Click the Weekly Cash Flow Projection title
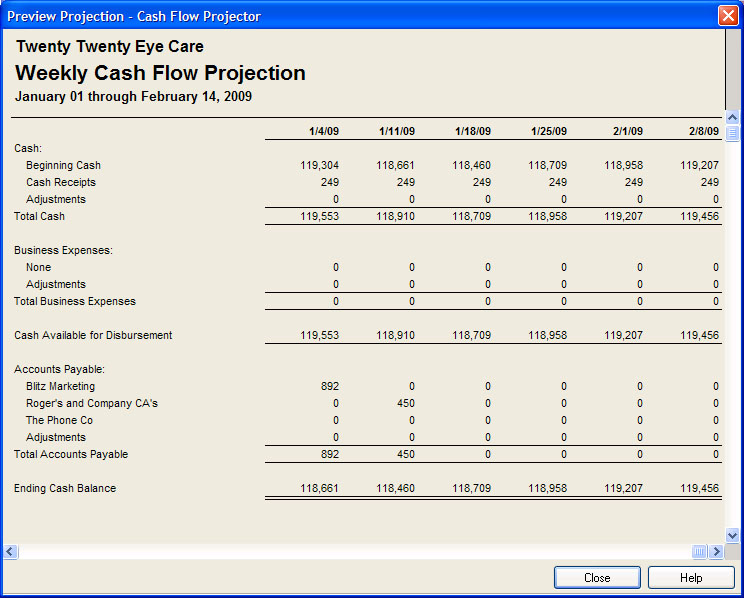744x598 pixels. (160, 73)
